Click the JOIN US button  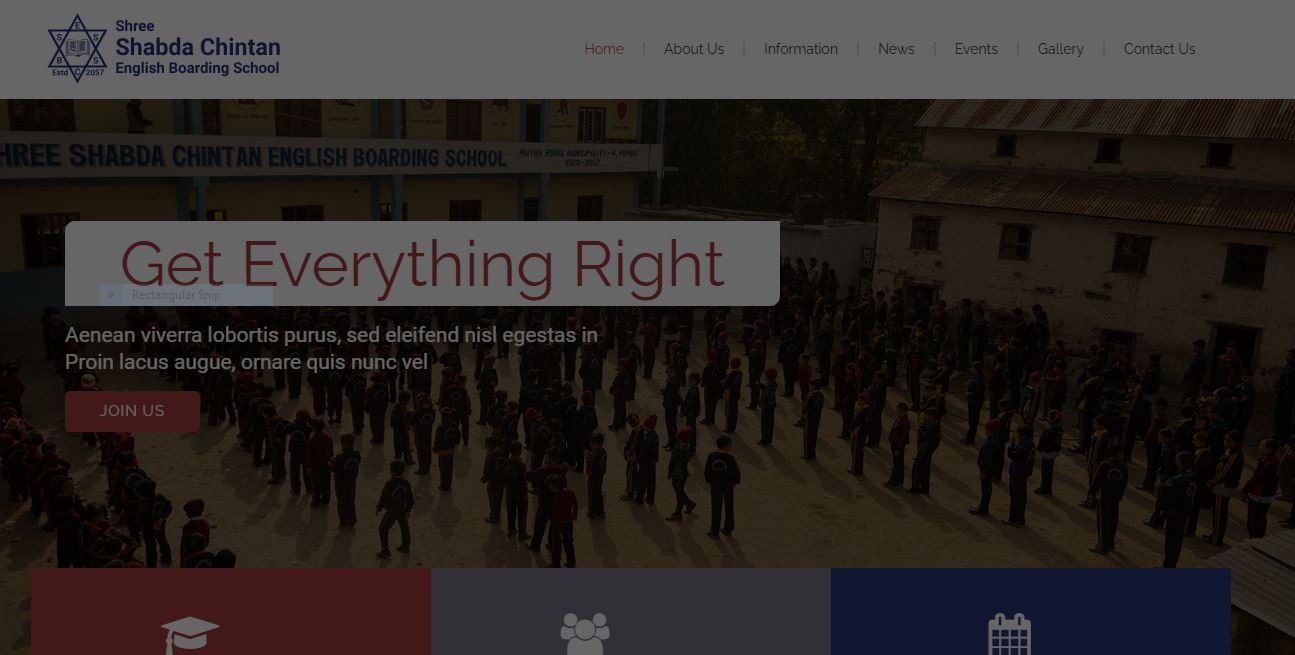tap(132, 411)
